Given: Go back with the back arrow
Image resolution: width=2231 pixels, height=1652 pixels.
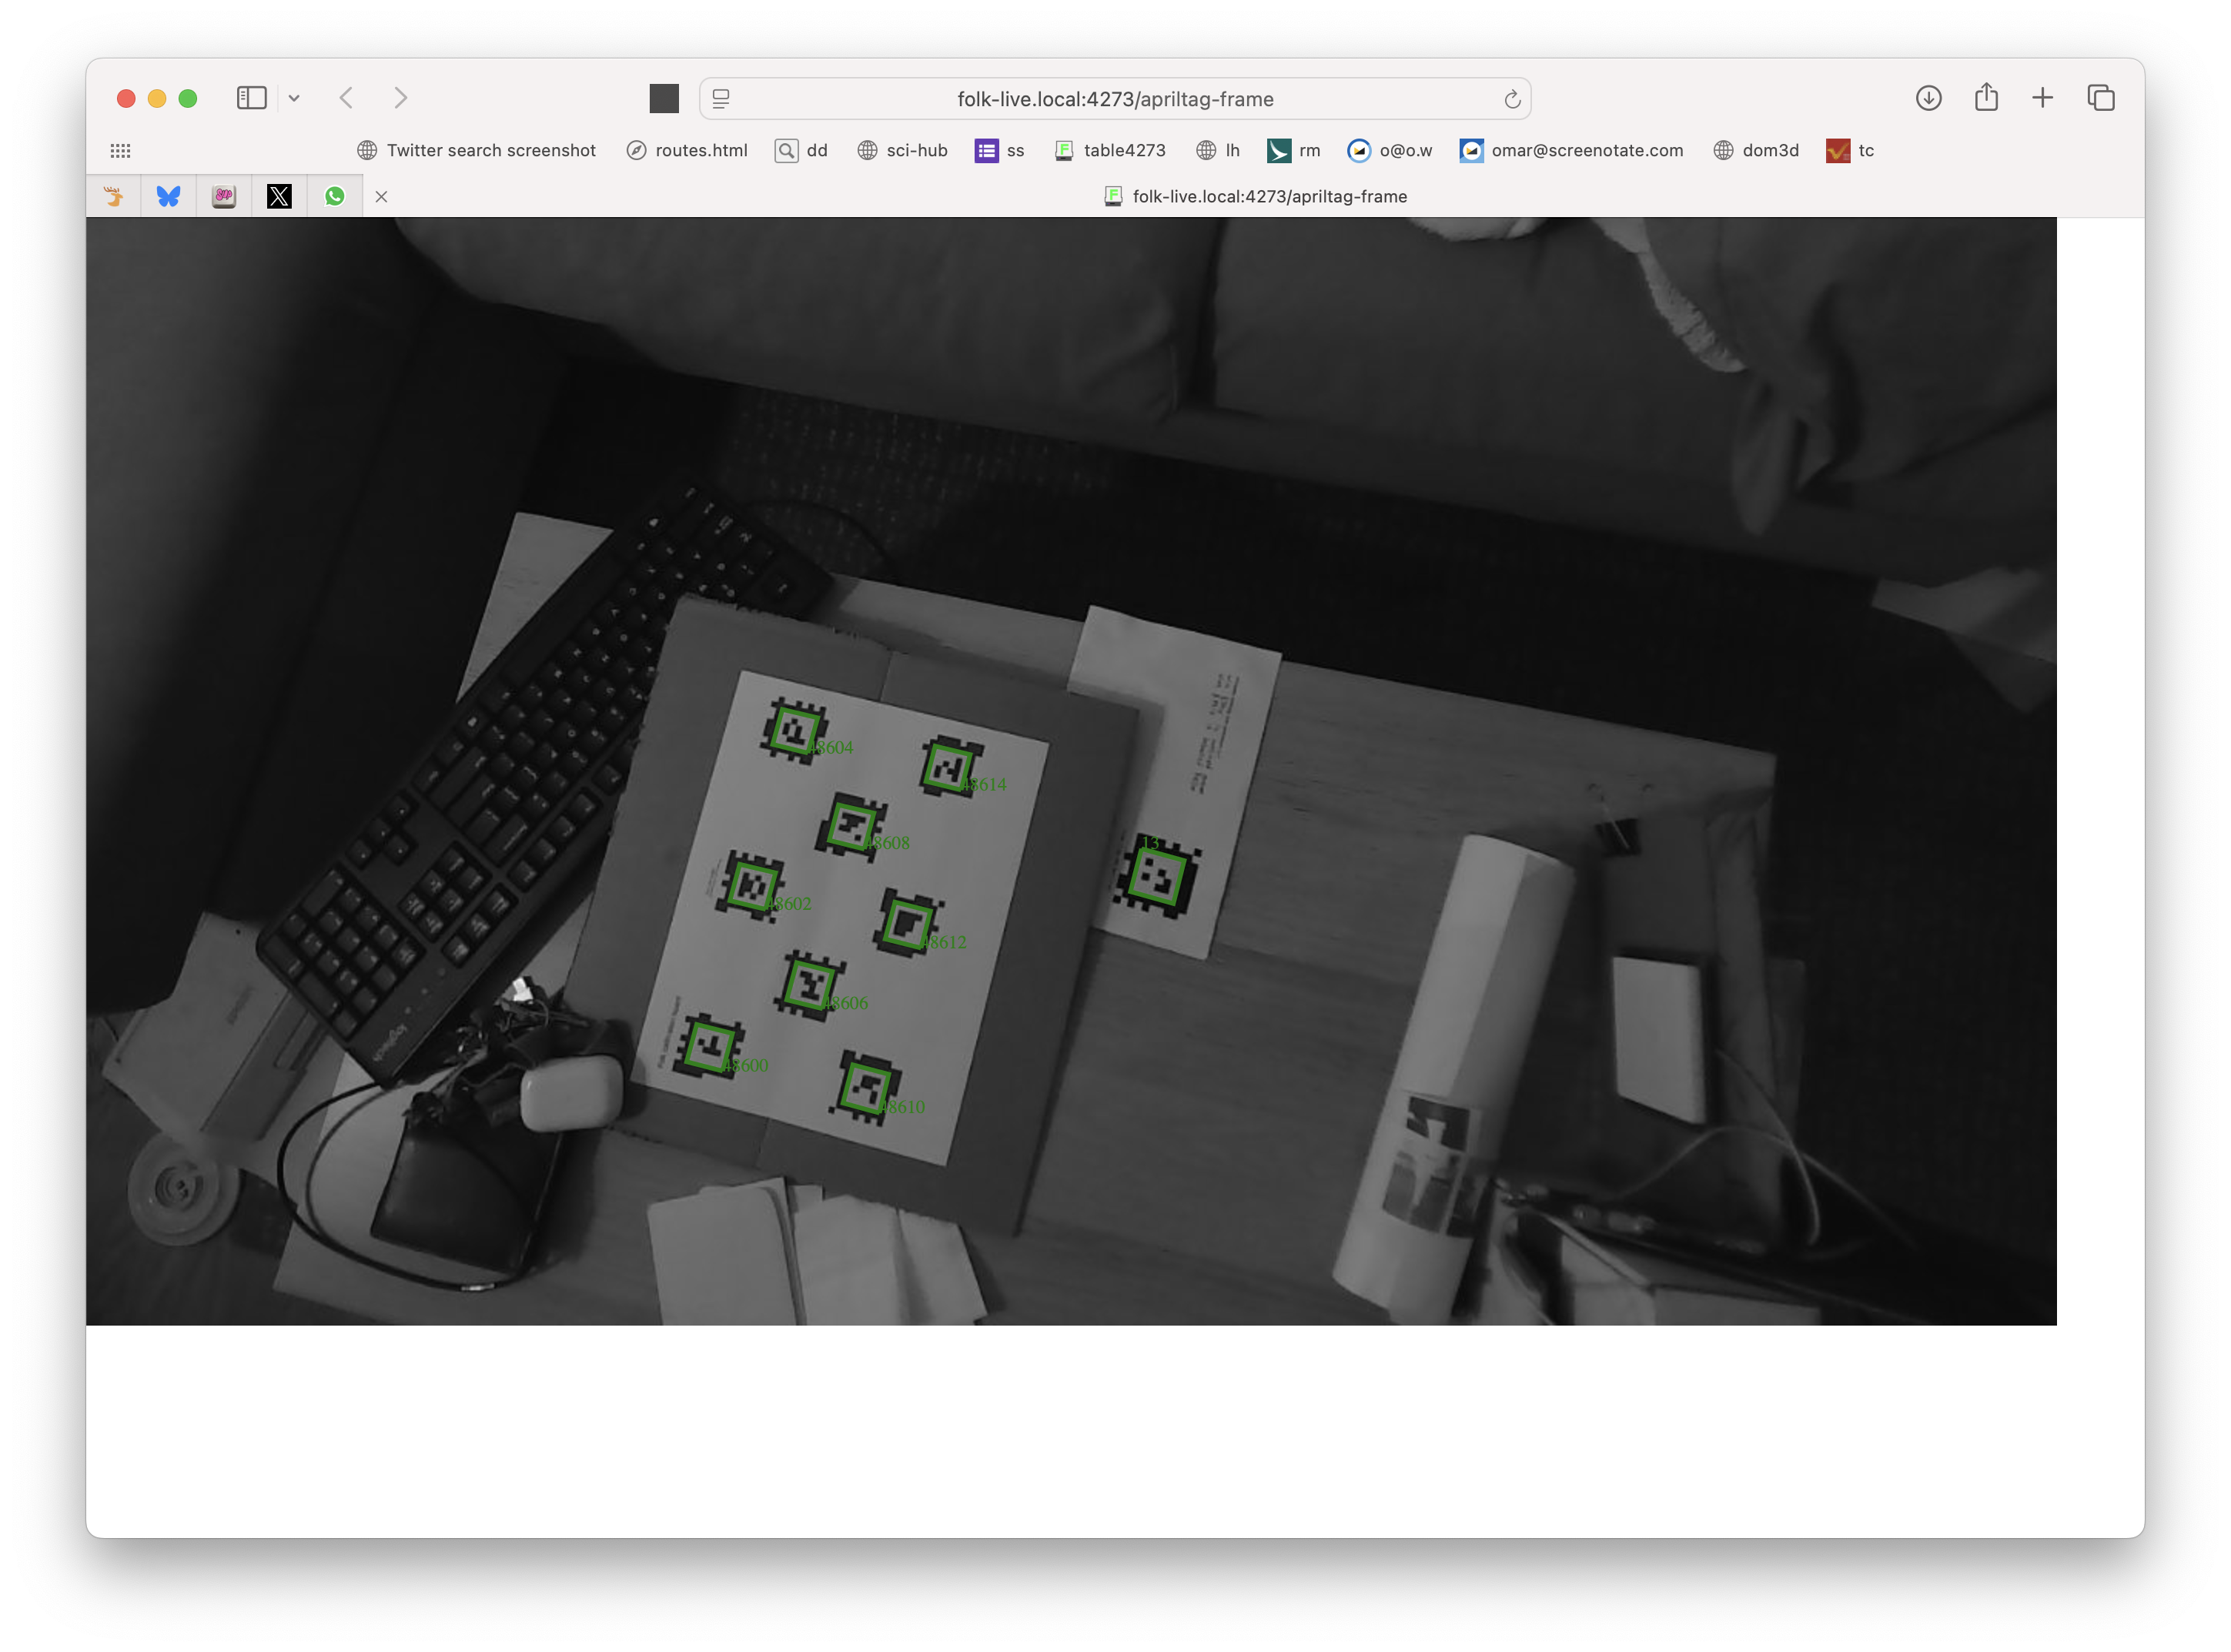Looking at the screenshot, I should (346, 98).
